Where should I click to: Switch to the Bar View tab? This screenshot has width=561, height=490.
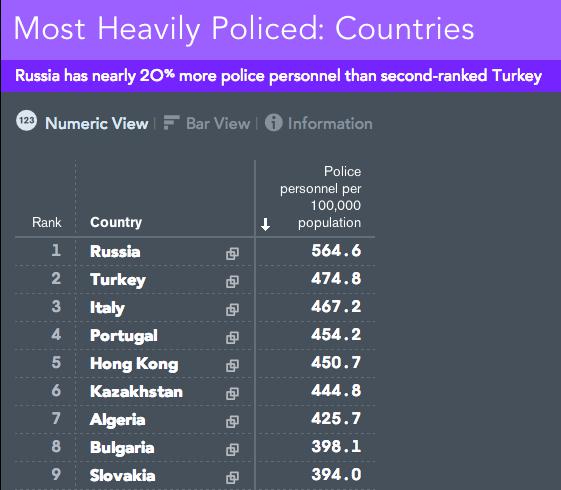coord(218,123)
